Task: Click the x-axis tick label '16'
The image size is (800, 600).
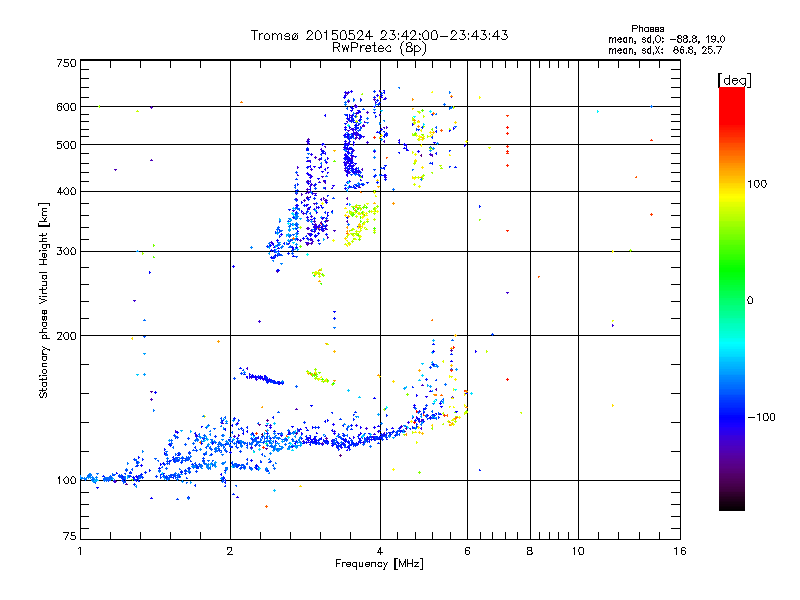Action: [680, 551]
